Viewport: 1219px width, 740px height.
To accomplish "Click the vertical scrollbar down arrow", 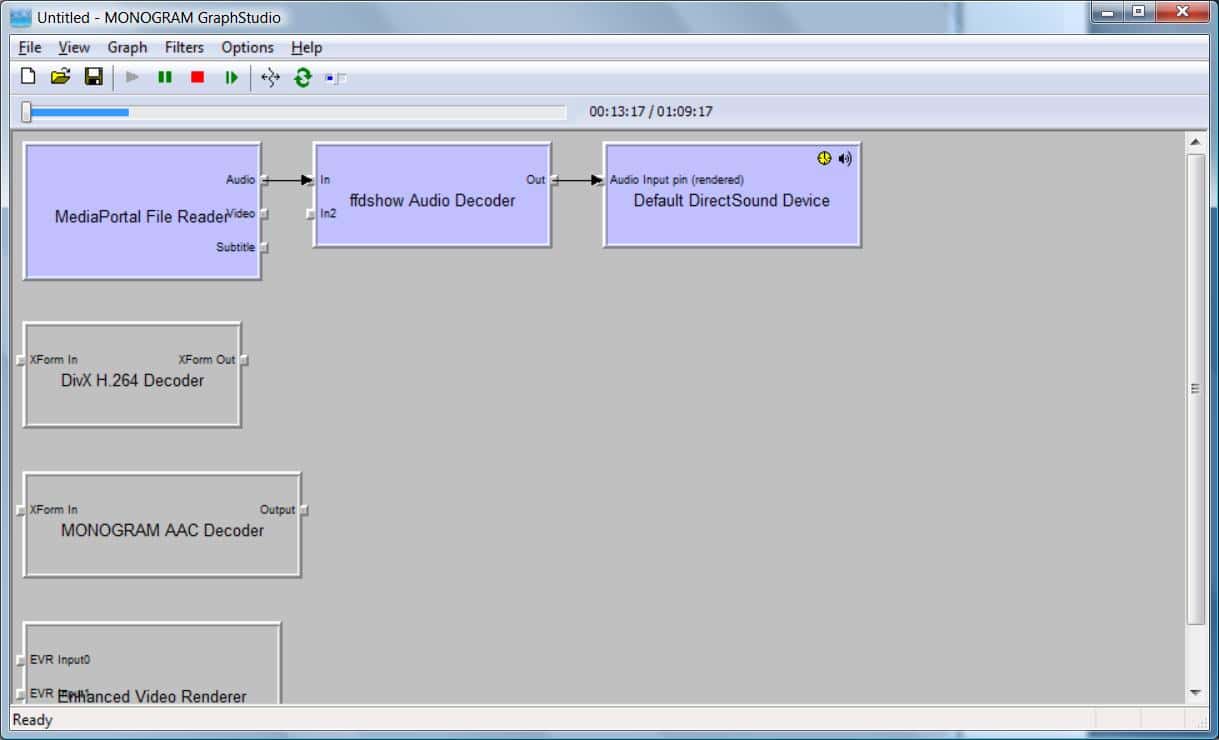I will click(x=1195, y=692).
